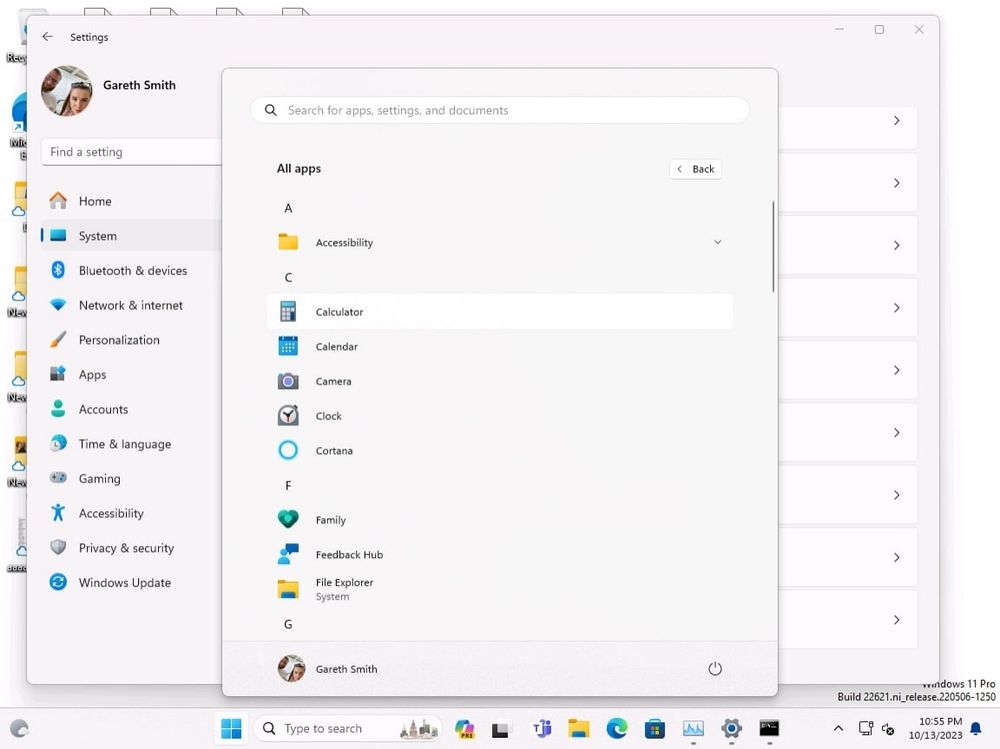This screenshot has width=1000, height=749.
Task: Select letter G section header
Action: tap(288, 624)
